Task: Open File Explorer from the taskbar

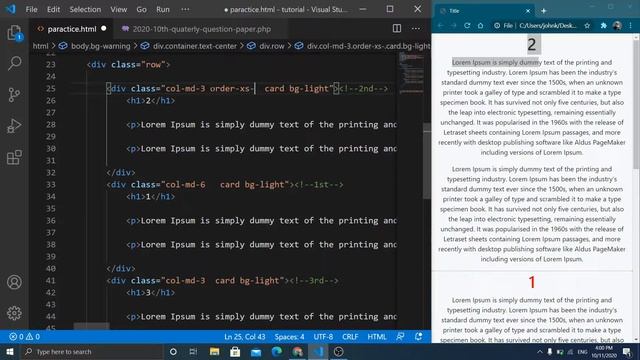Action: point(214,351)
